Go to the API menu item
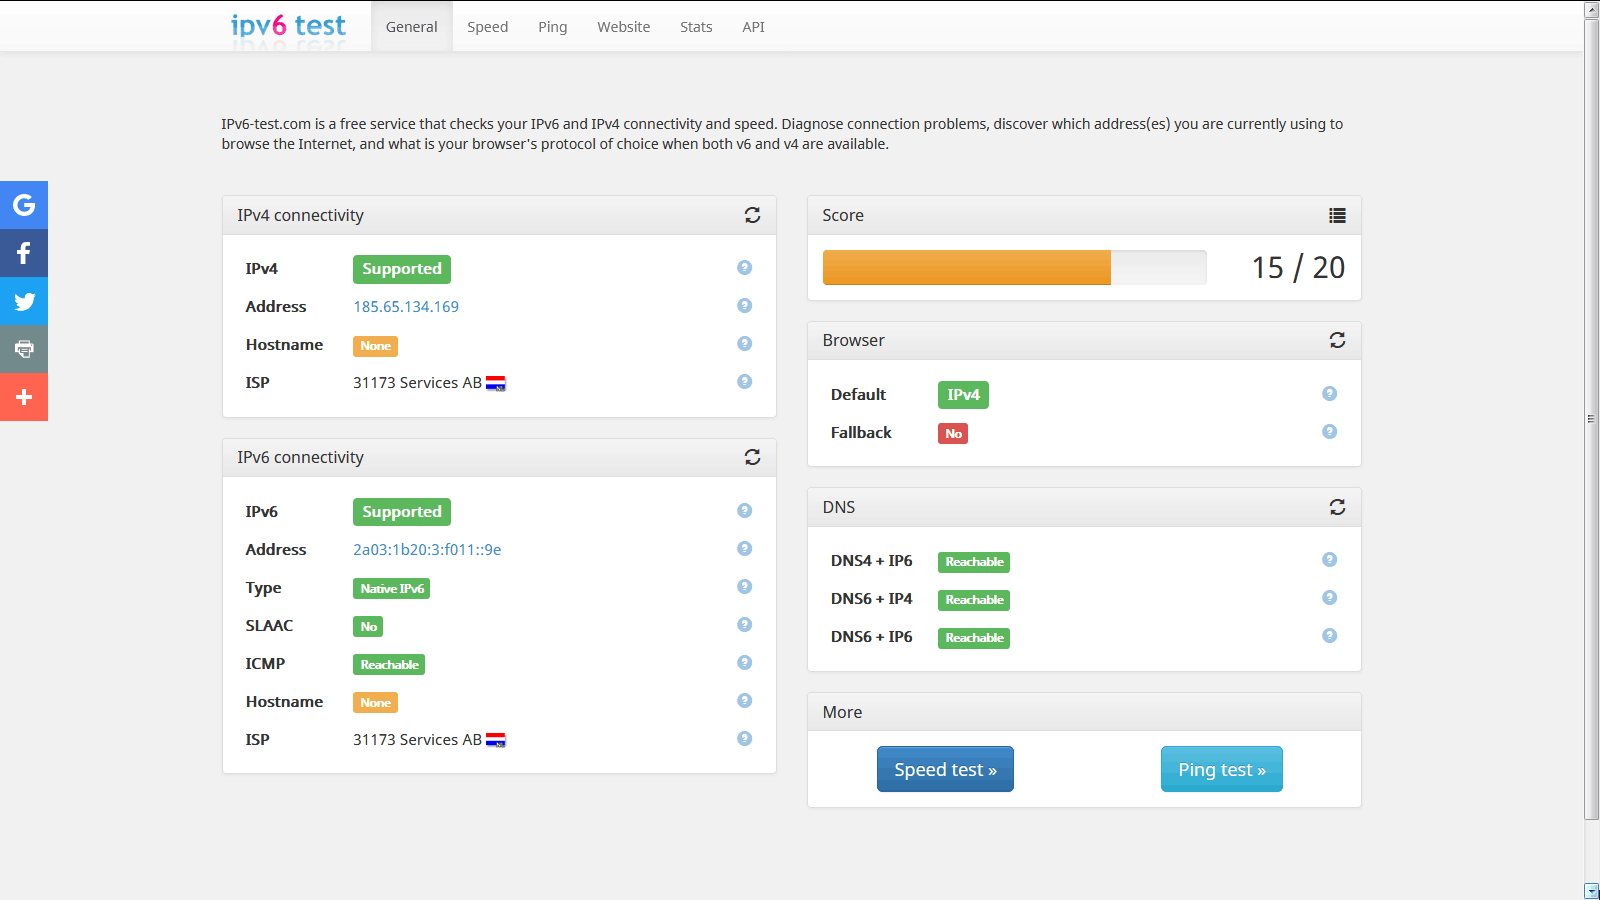Screen dimensions: 1600x900 [753, 27]
